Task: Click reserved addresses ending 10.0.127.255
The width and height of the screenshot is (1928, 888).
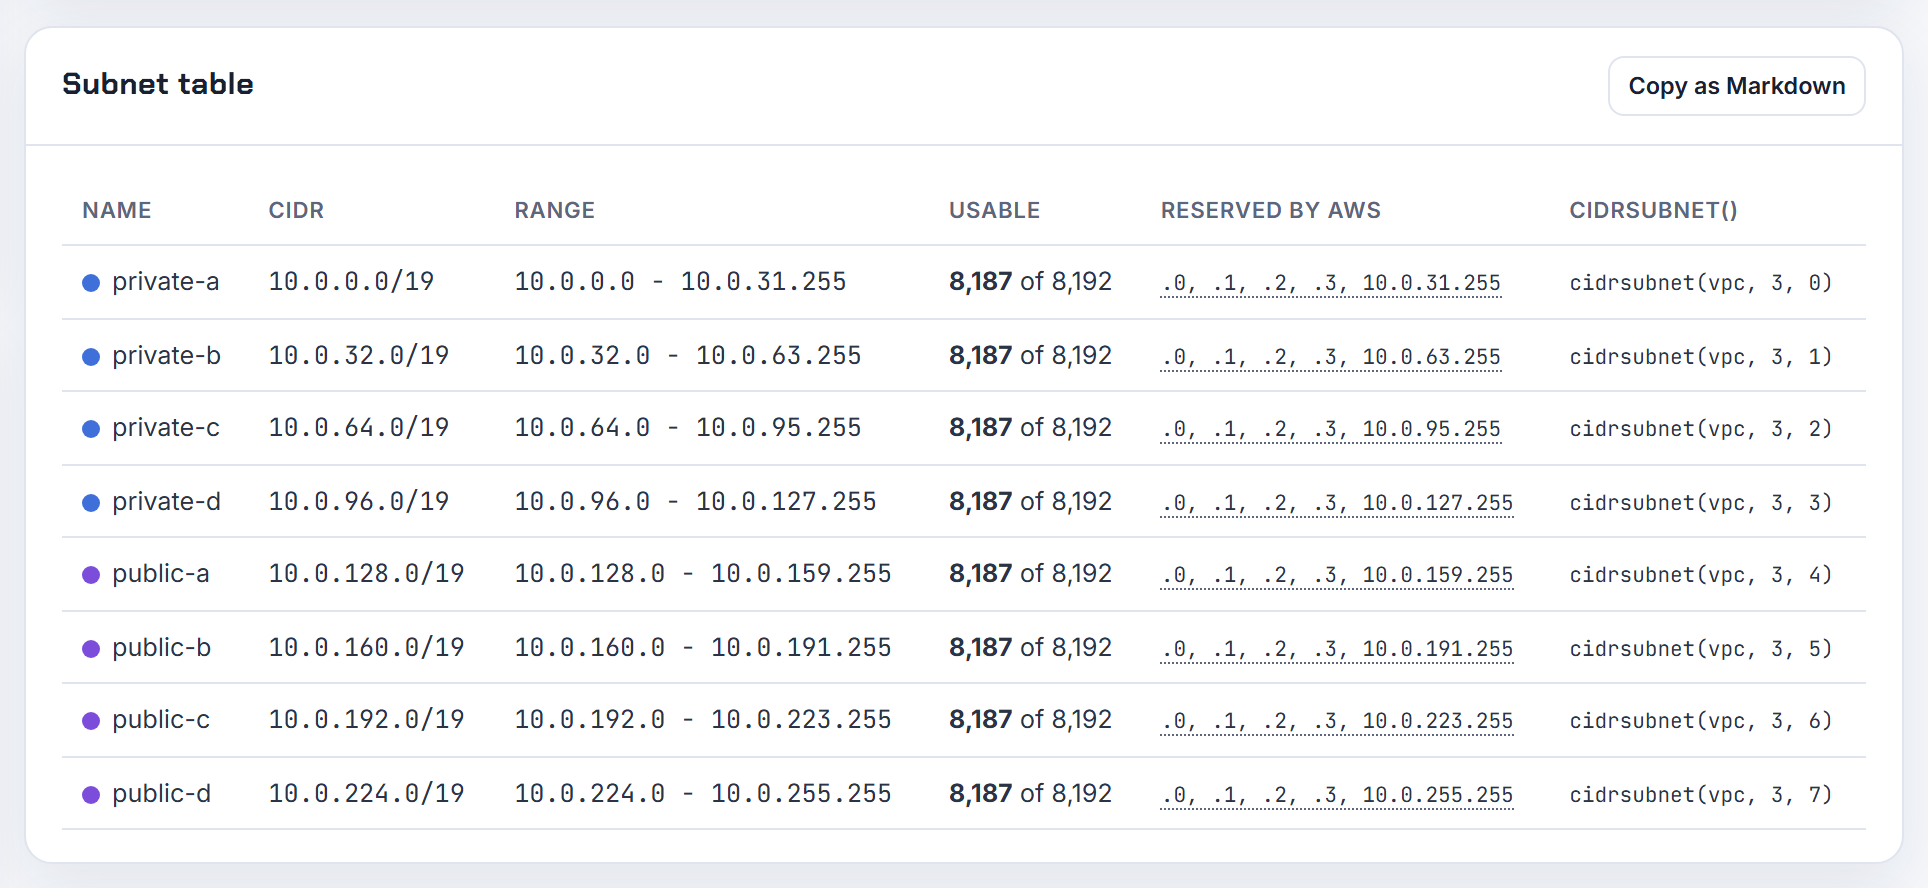Action: coord(1337,503)
